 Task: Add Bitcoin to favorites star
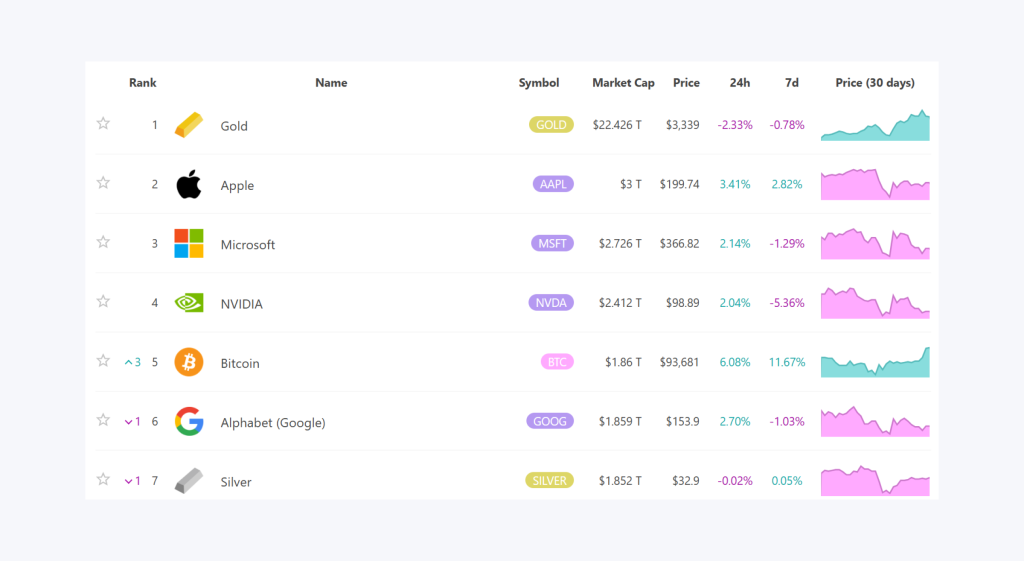[103, 361]
